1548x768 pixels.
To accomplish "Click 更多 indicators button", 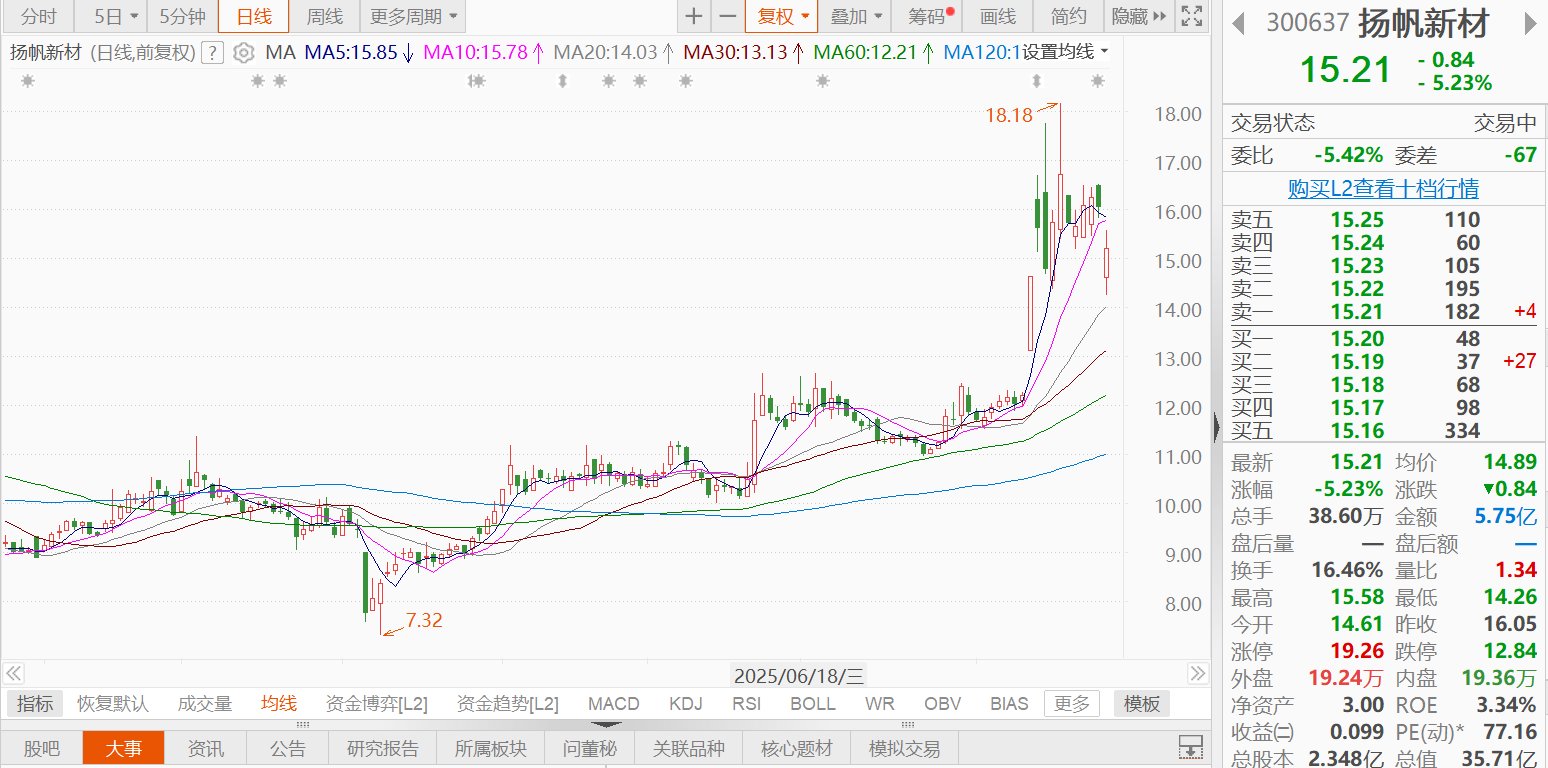I will (x=1072, y=704).
